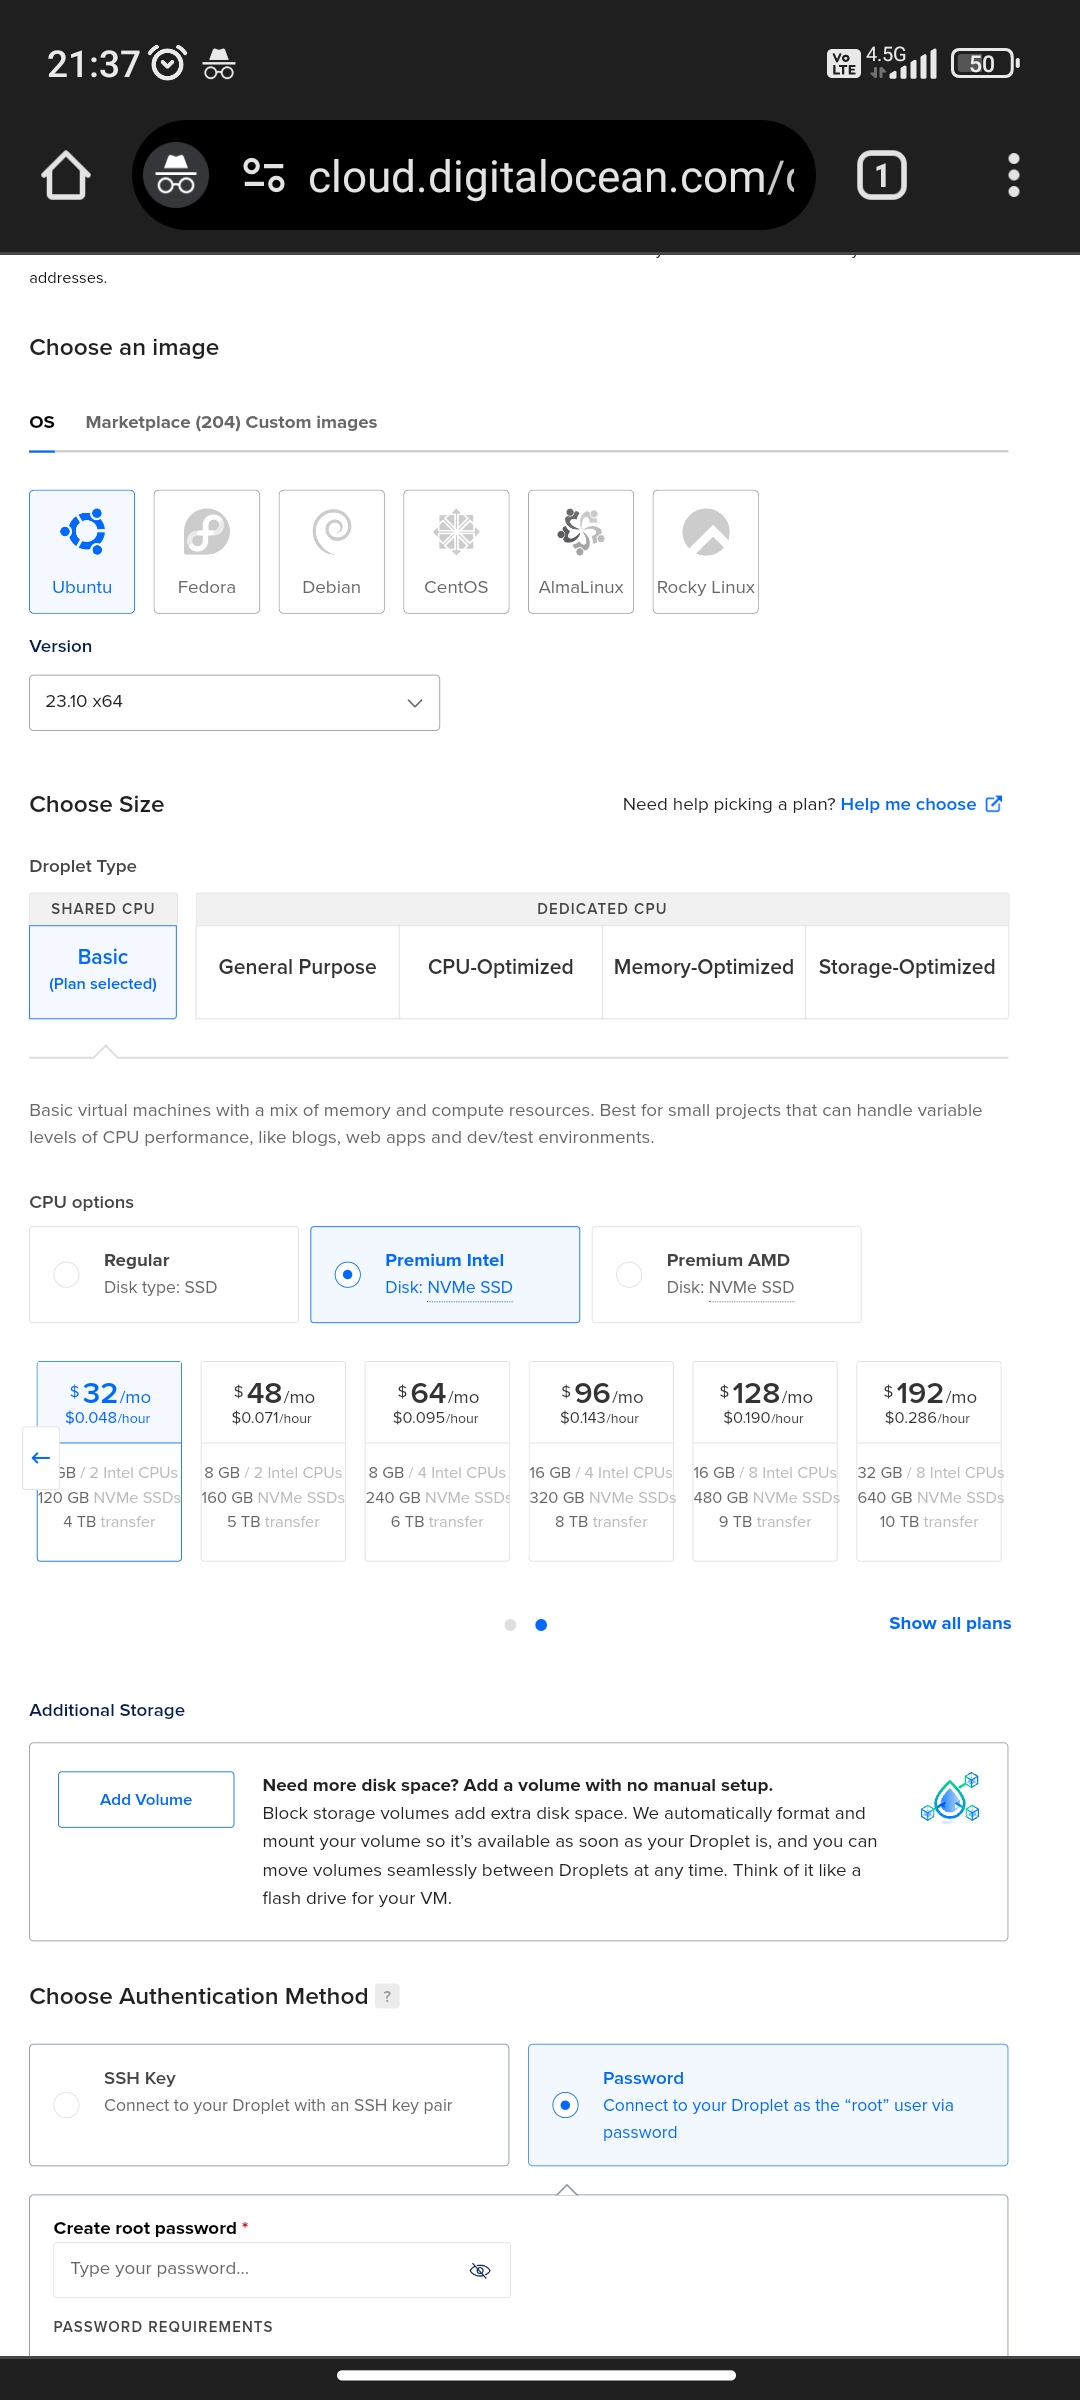Image resolution: width=1080 pixels, height=2400 pixels.
Task: Select the Premium Intel CPU option
Action: click(445, 1275)
